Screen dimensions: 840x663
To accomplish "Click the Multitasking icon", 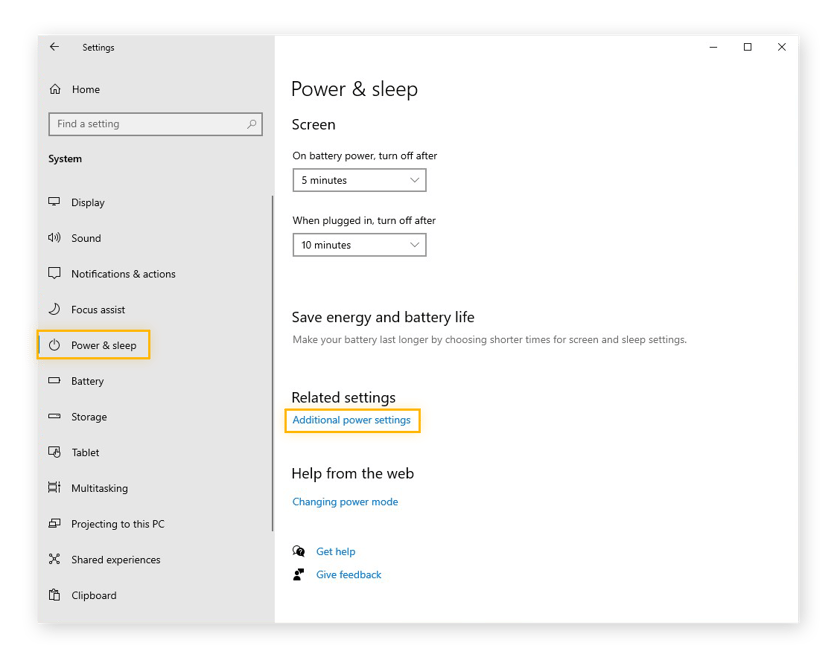I will click(55, 488).
